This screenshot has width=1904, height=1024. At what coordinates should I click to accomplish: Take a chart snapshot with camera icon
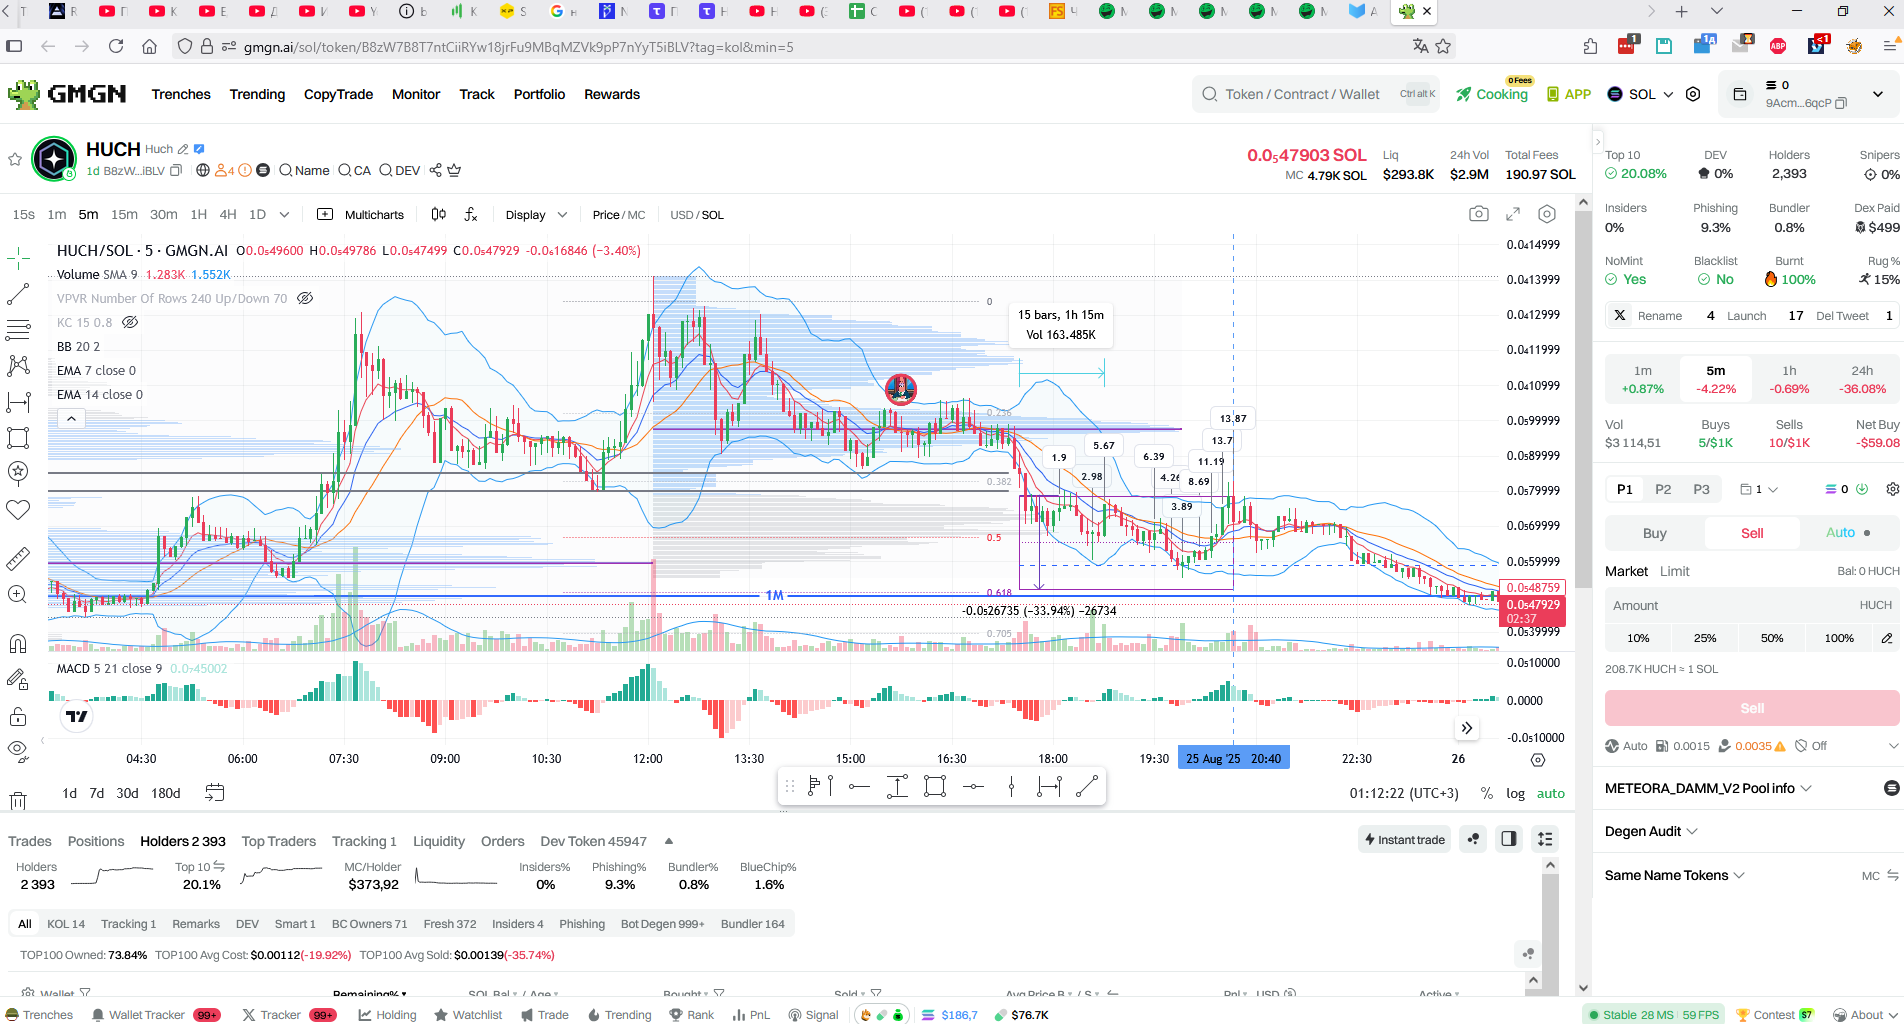point(1478,214)
